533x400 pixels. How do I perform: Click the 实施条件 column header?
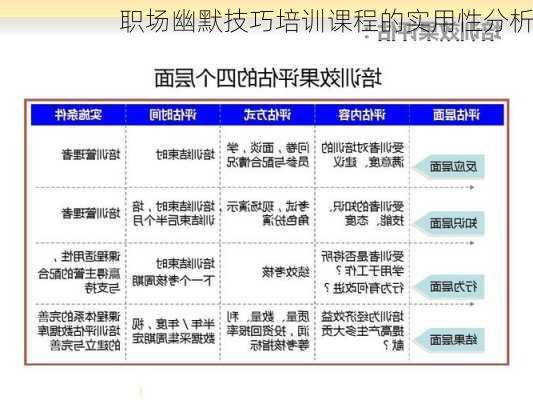tap(78, 115)
